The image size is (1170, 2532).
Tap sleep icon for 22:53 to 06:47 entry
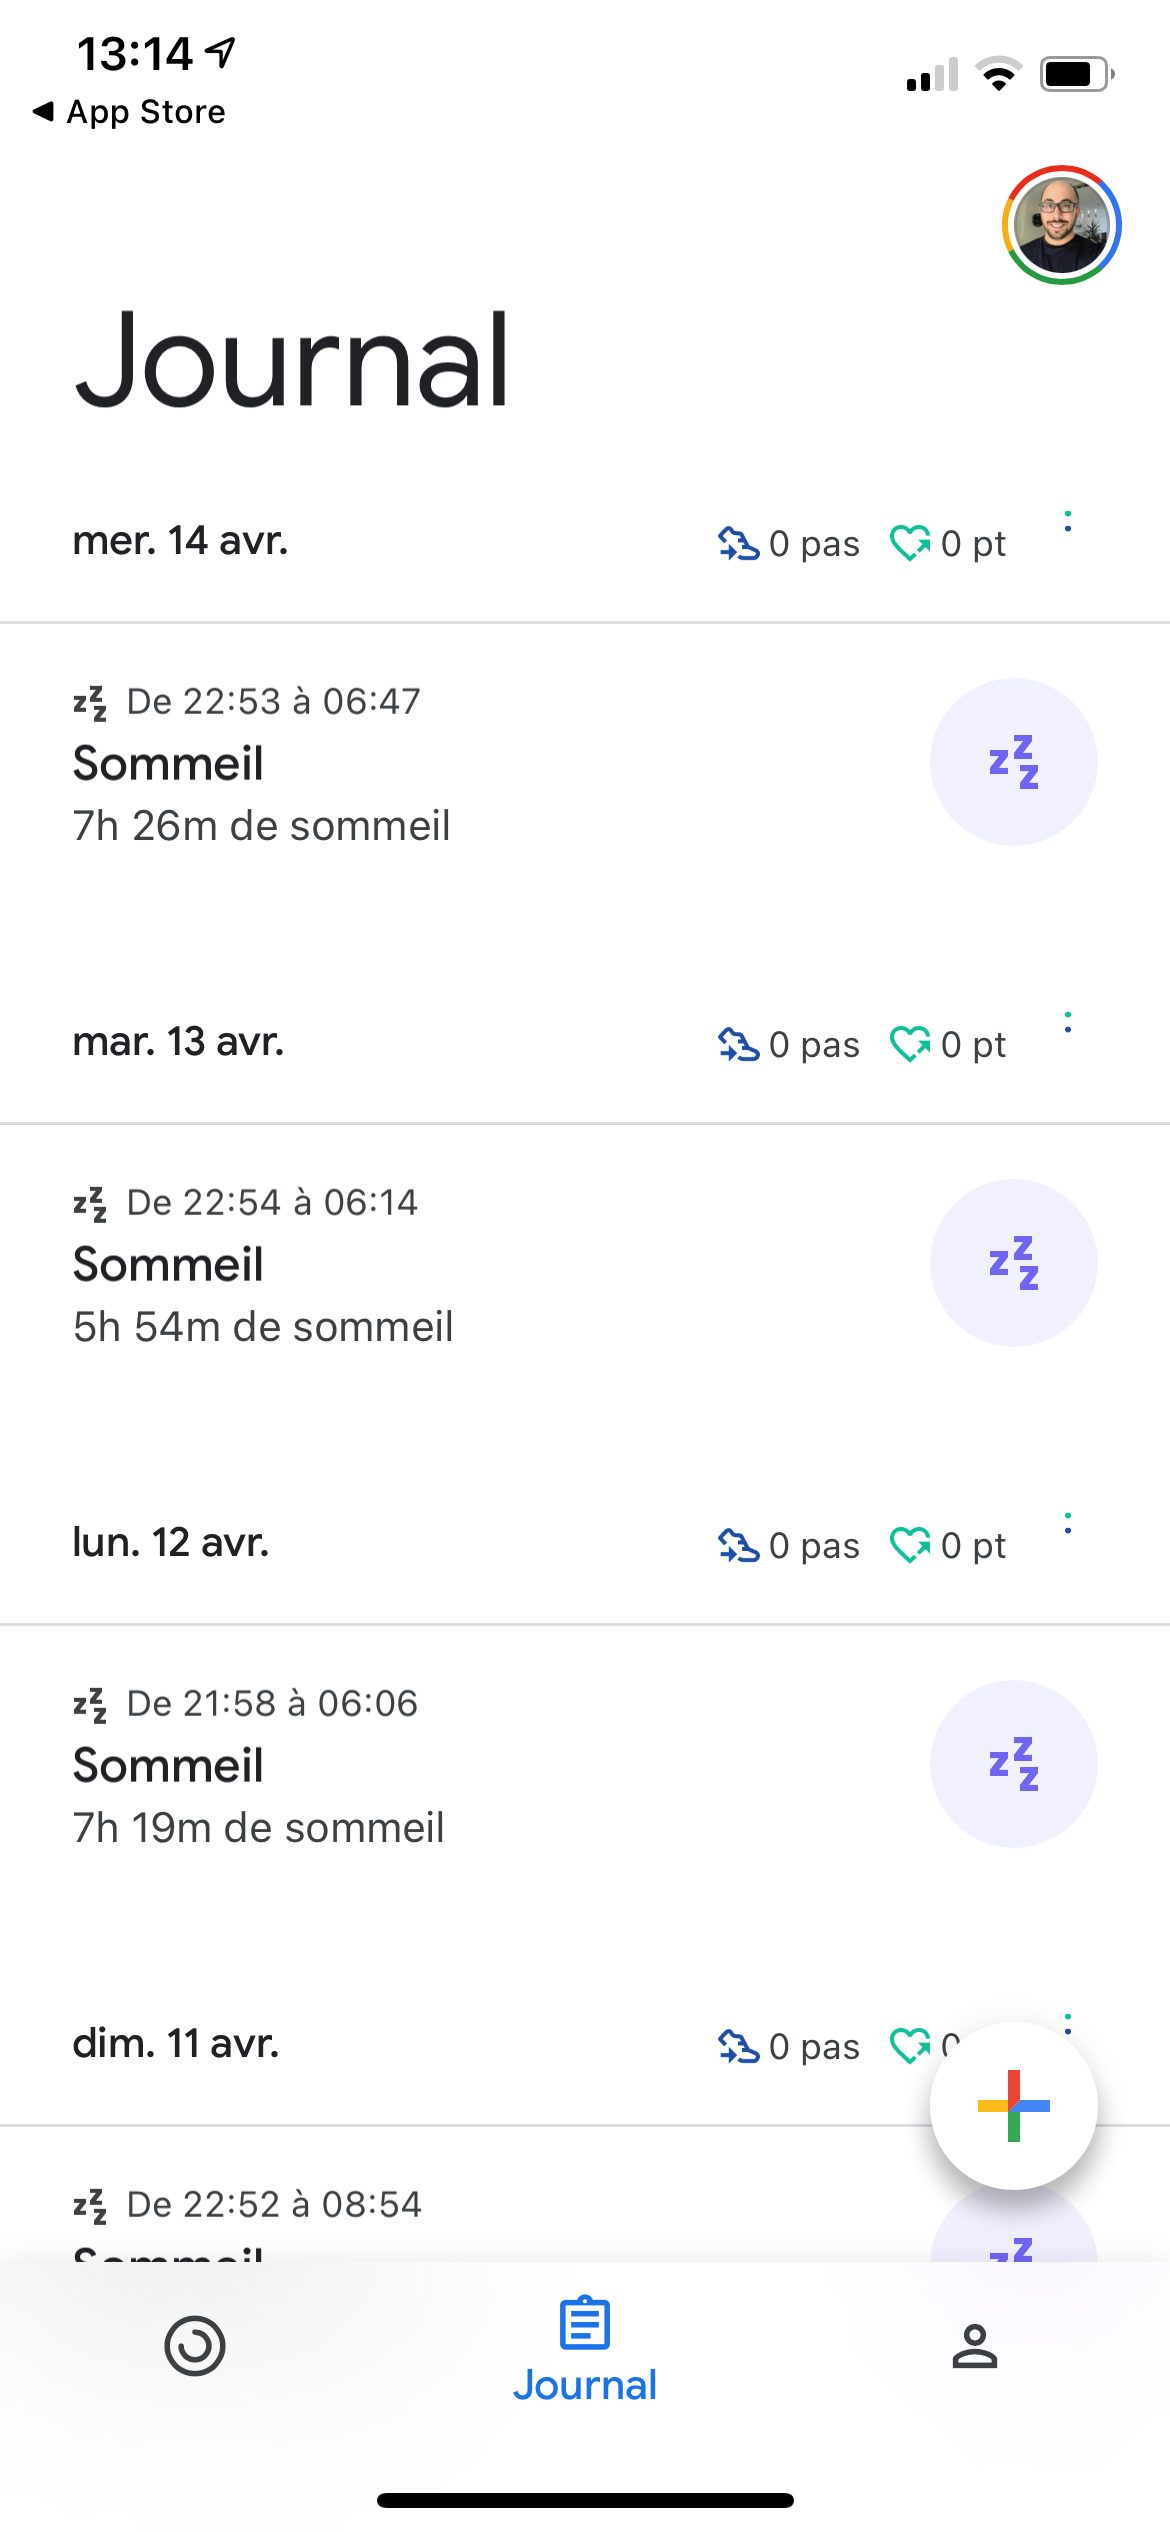pyautogui.click(x=1013, y=762)
